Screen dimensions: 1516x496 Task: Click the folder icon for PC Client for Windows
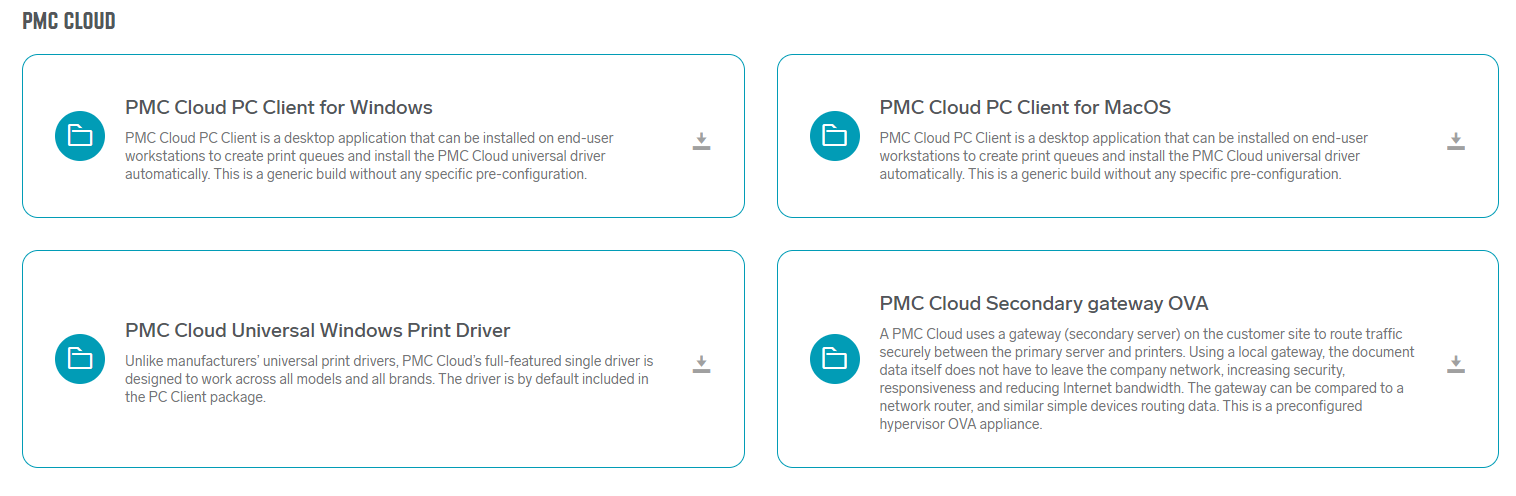(x=80, y=136)
